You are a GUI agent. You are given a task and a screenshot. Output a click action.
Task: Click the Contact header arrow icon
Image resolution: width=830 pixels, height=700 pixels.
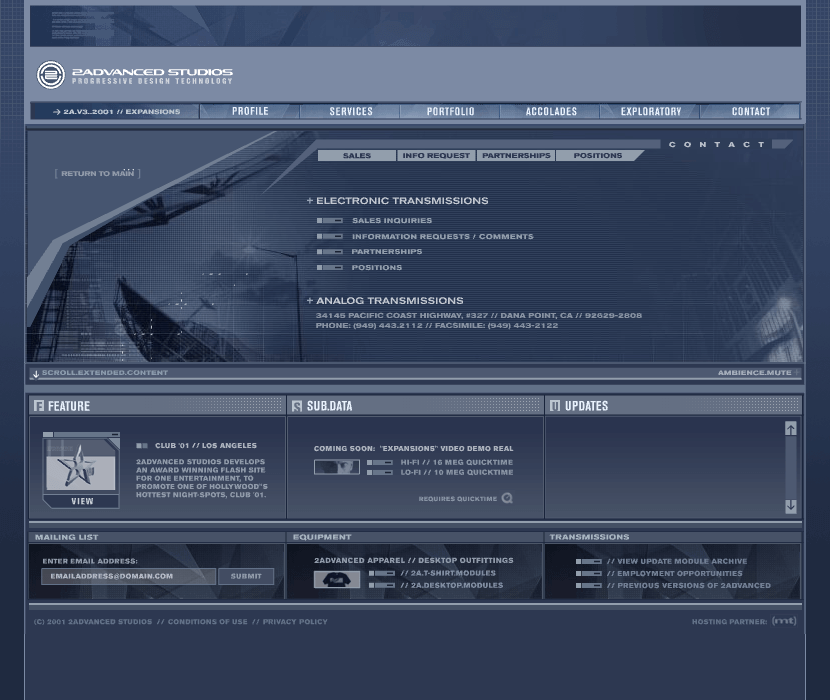tap(782, 144)
